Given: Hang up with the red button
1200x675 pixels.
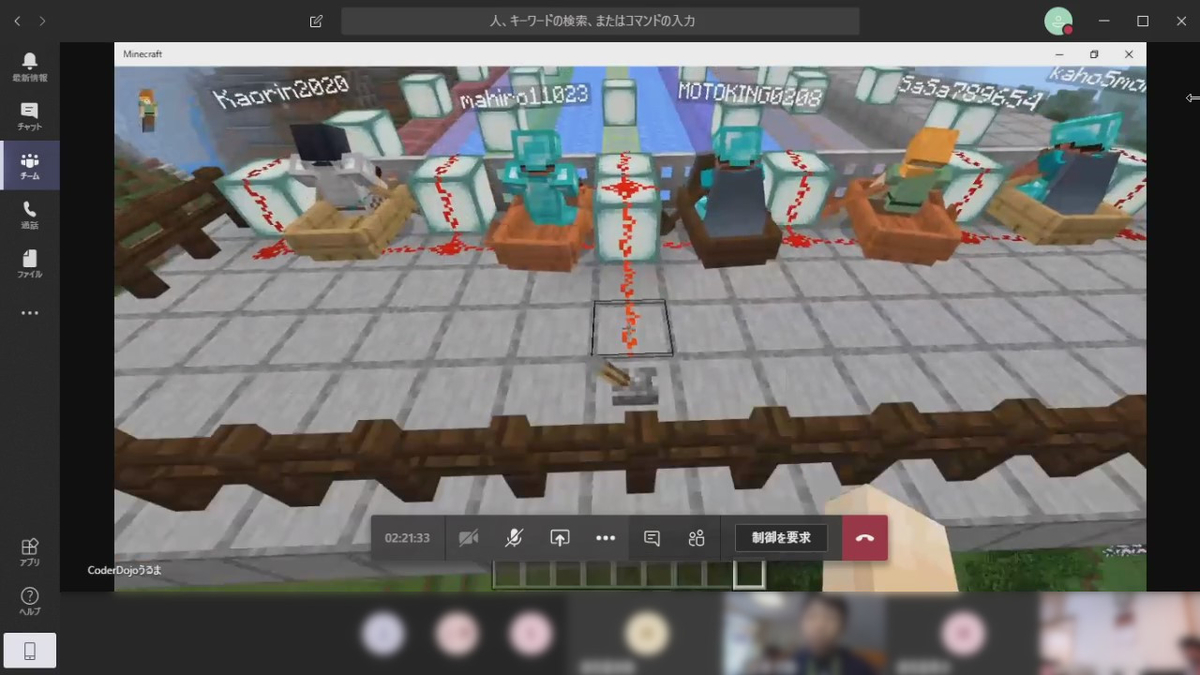Looking at the screenshot, I should point(865,538).
